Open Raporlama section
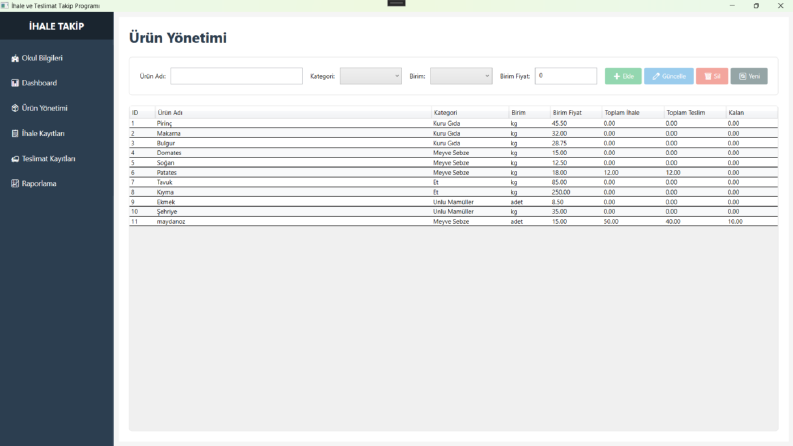Viewport: 793px width, 446px height. pos(57,184)
